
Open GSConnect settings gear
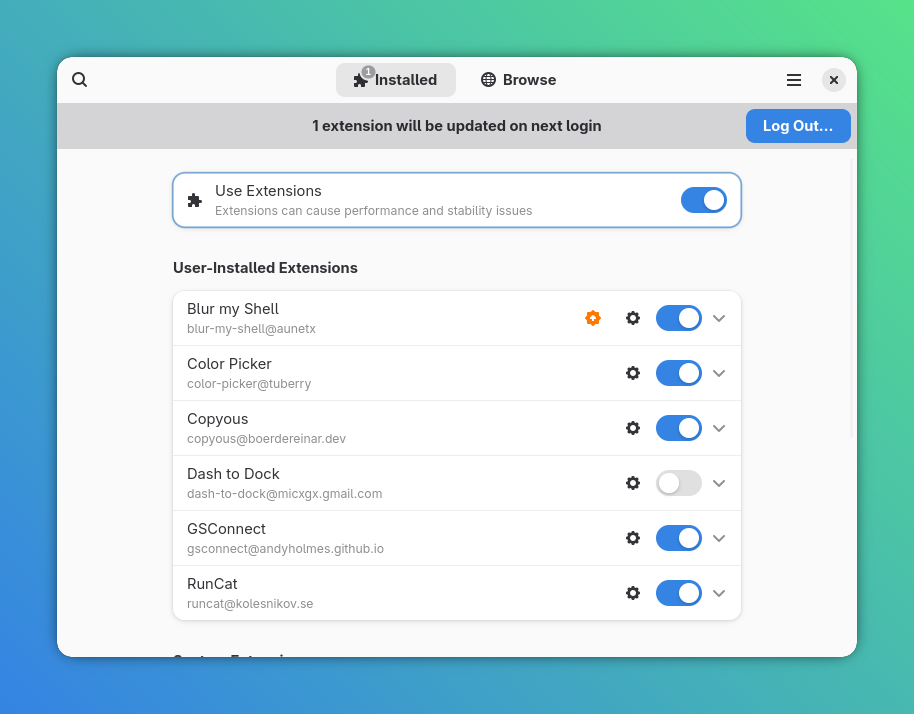633,538
